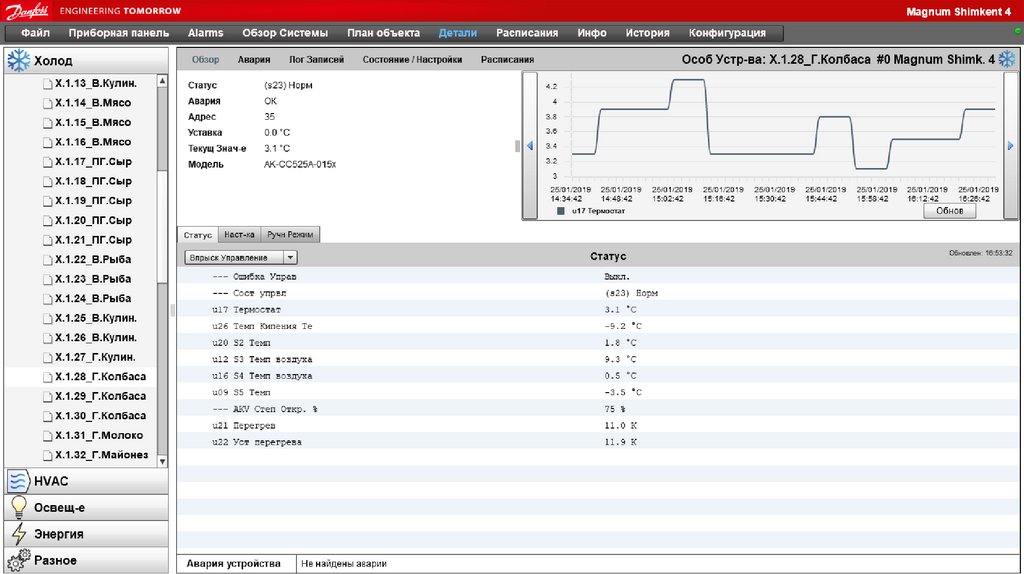
Task: Select X.1.29_Г.Колбаса in the device tree
Action: pyautogui.click(x=100, y=396)
